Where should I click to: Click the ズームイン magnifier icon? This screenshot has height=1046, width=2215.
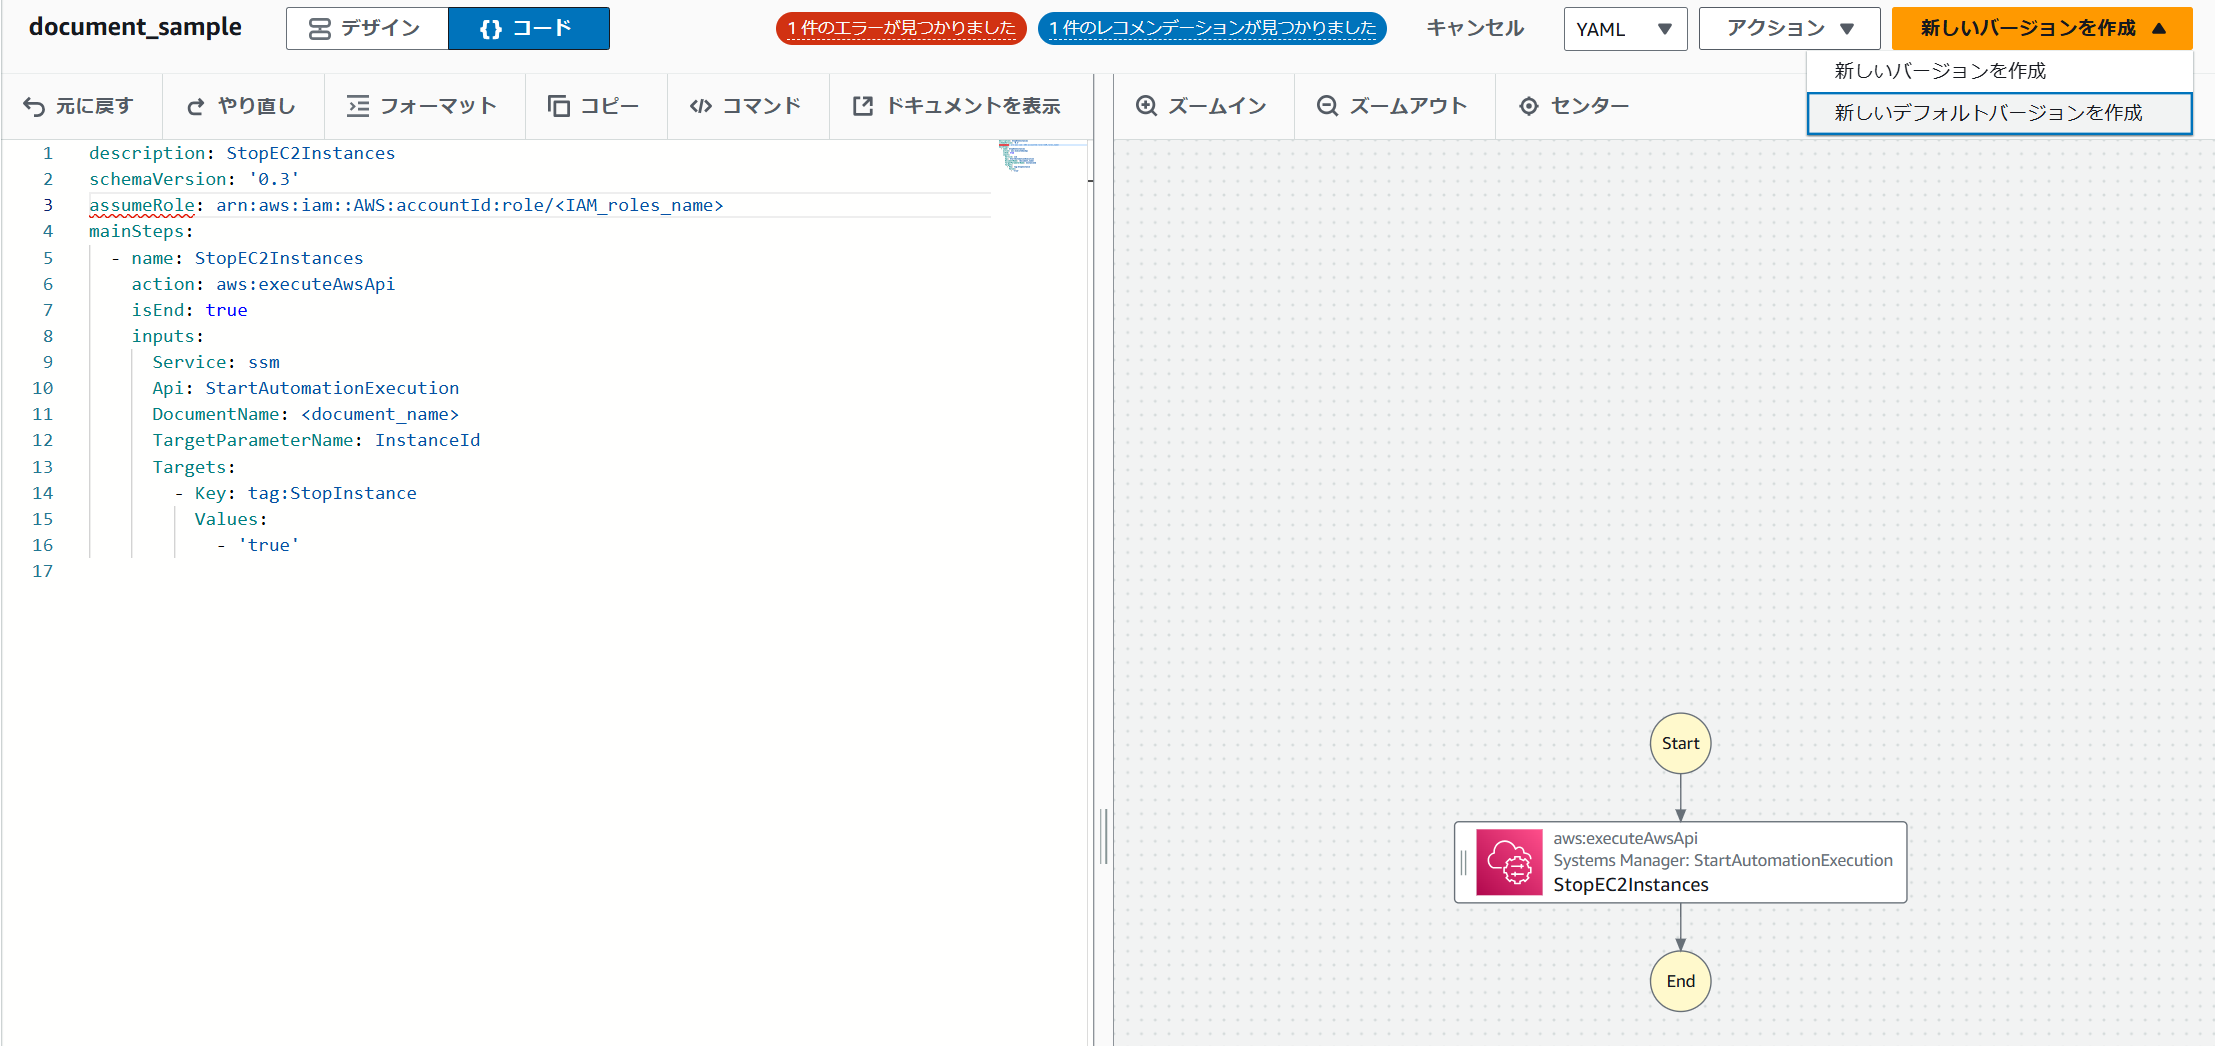[1146, 106]
